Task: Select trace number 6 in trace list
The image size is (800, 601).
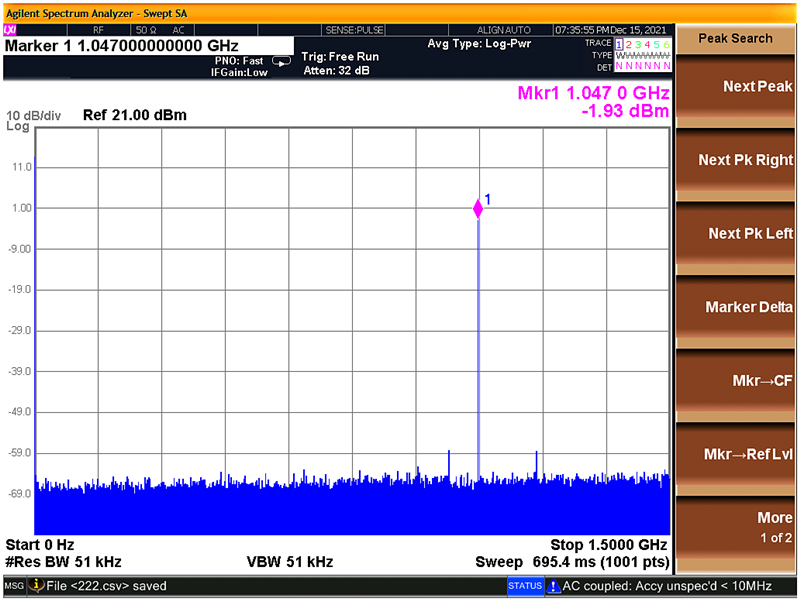Action: pyautogui.click(x=666, y=45)
